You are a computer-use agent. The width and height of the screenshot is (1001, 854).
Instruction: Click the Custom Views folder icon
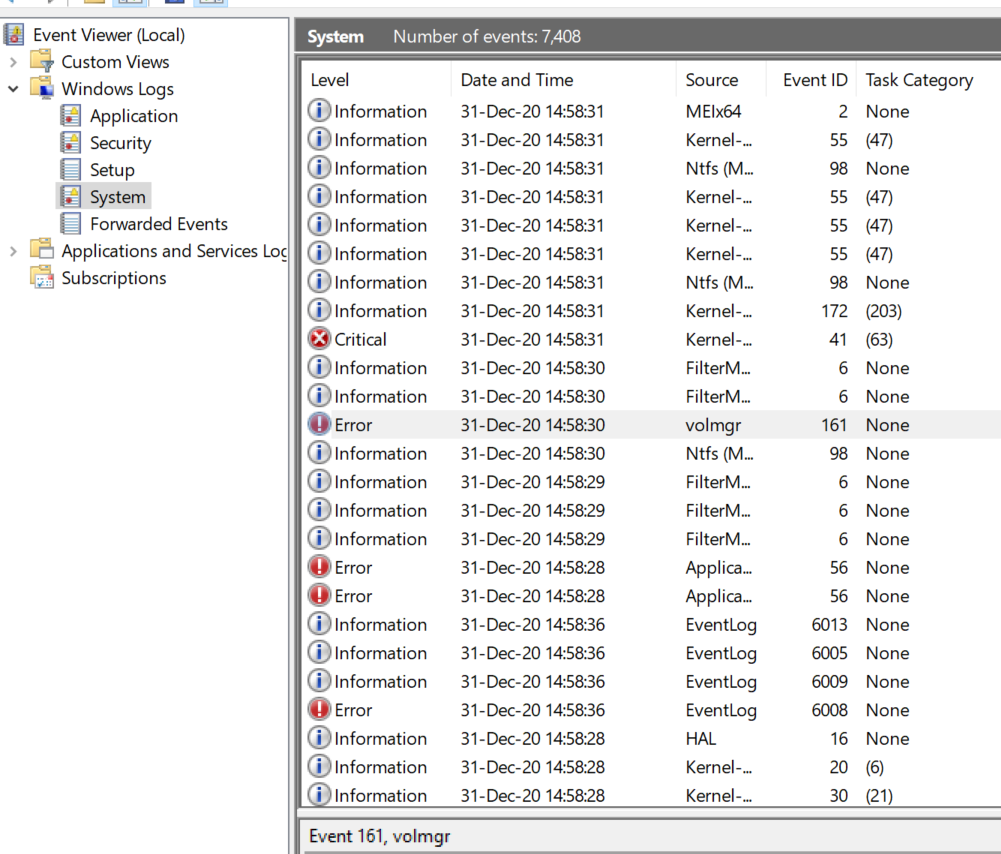[42, 62]
